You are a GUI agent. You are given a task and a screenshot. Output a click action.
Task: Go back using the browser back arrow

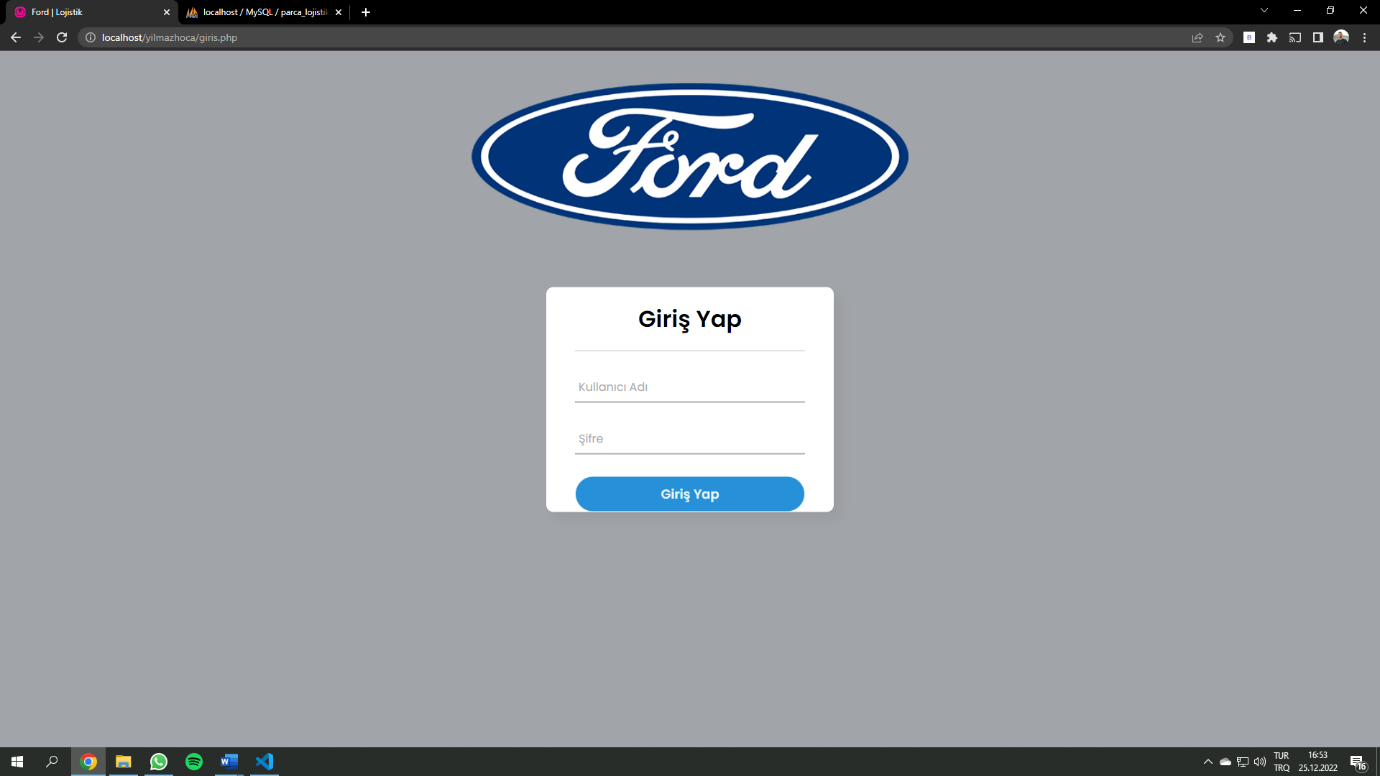[15, 38]
